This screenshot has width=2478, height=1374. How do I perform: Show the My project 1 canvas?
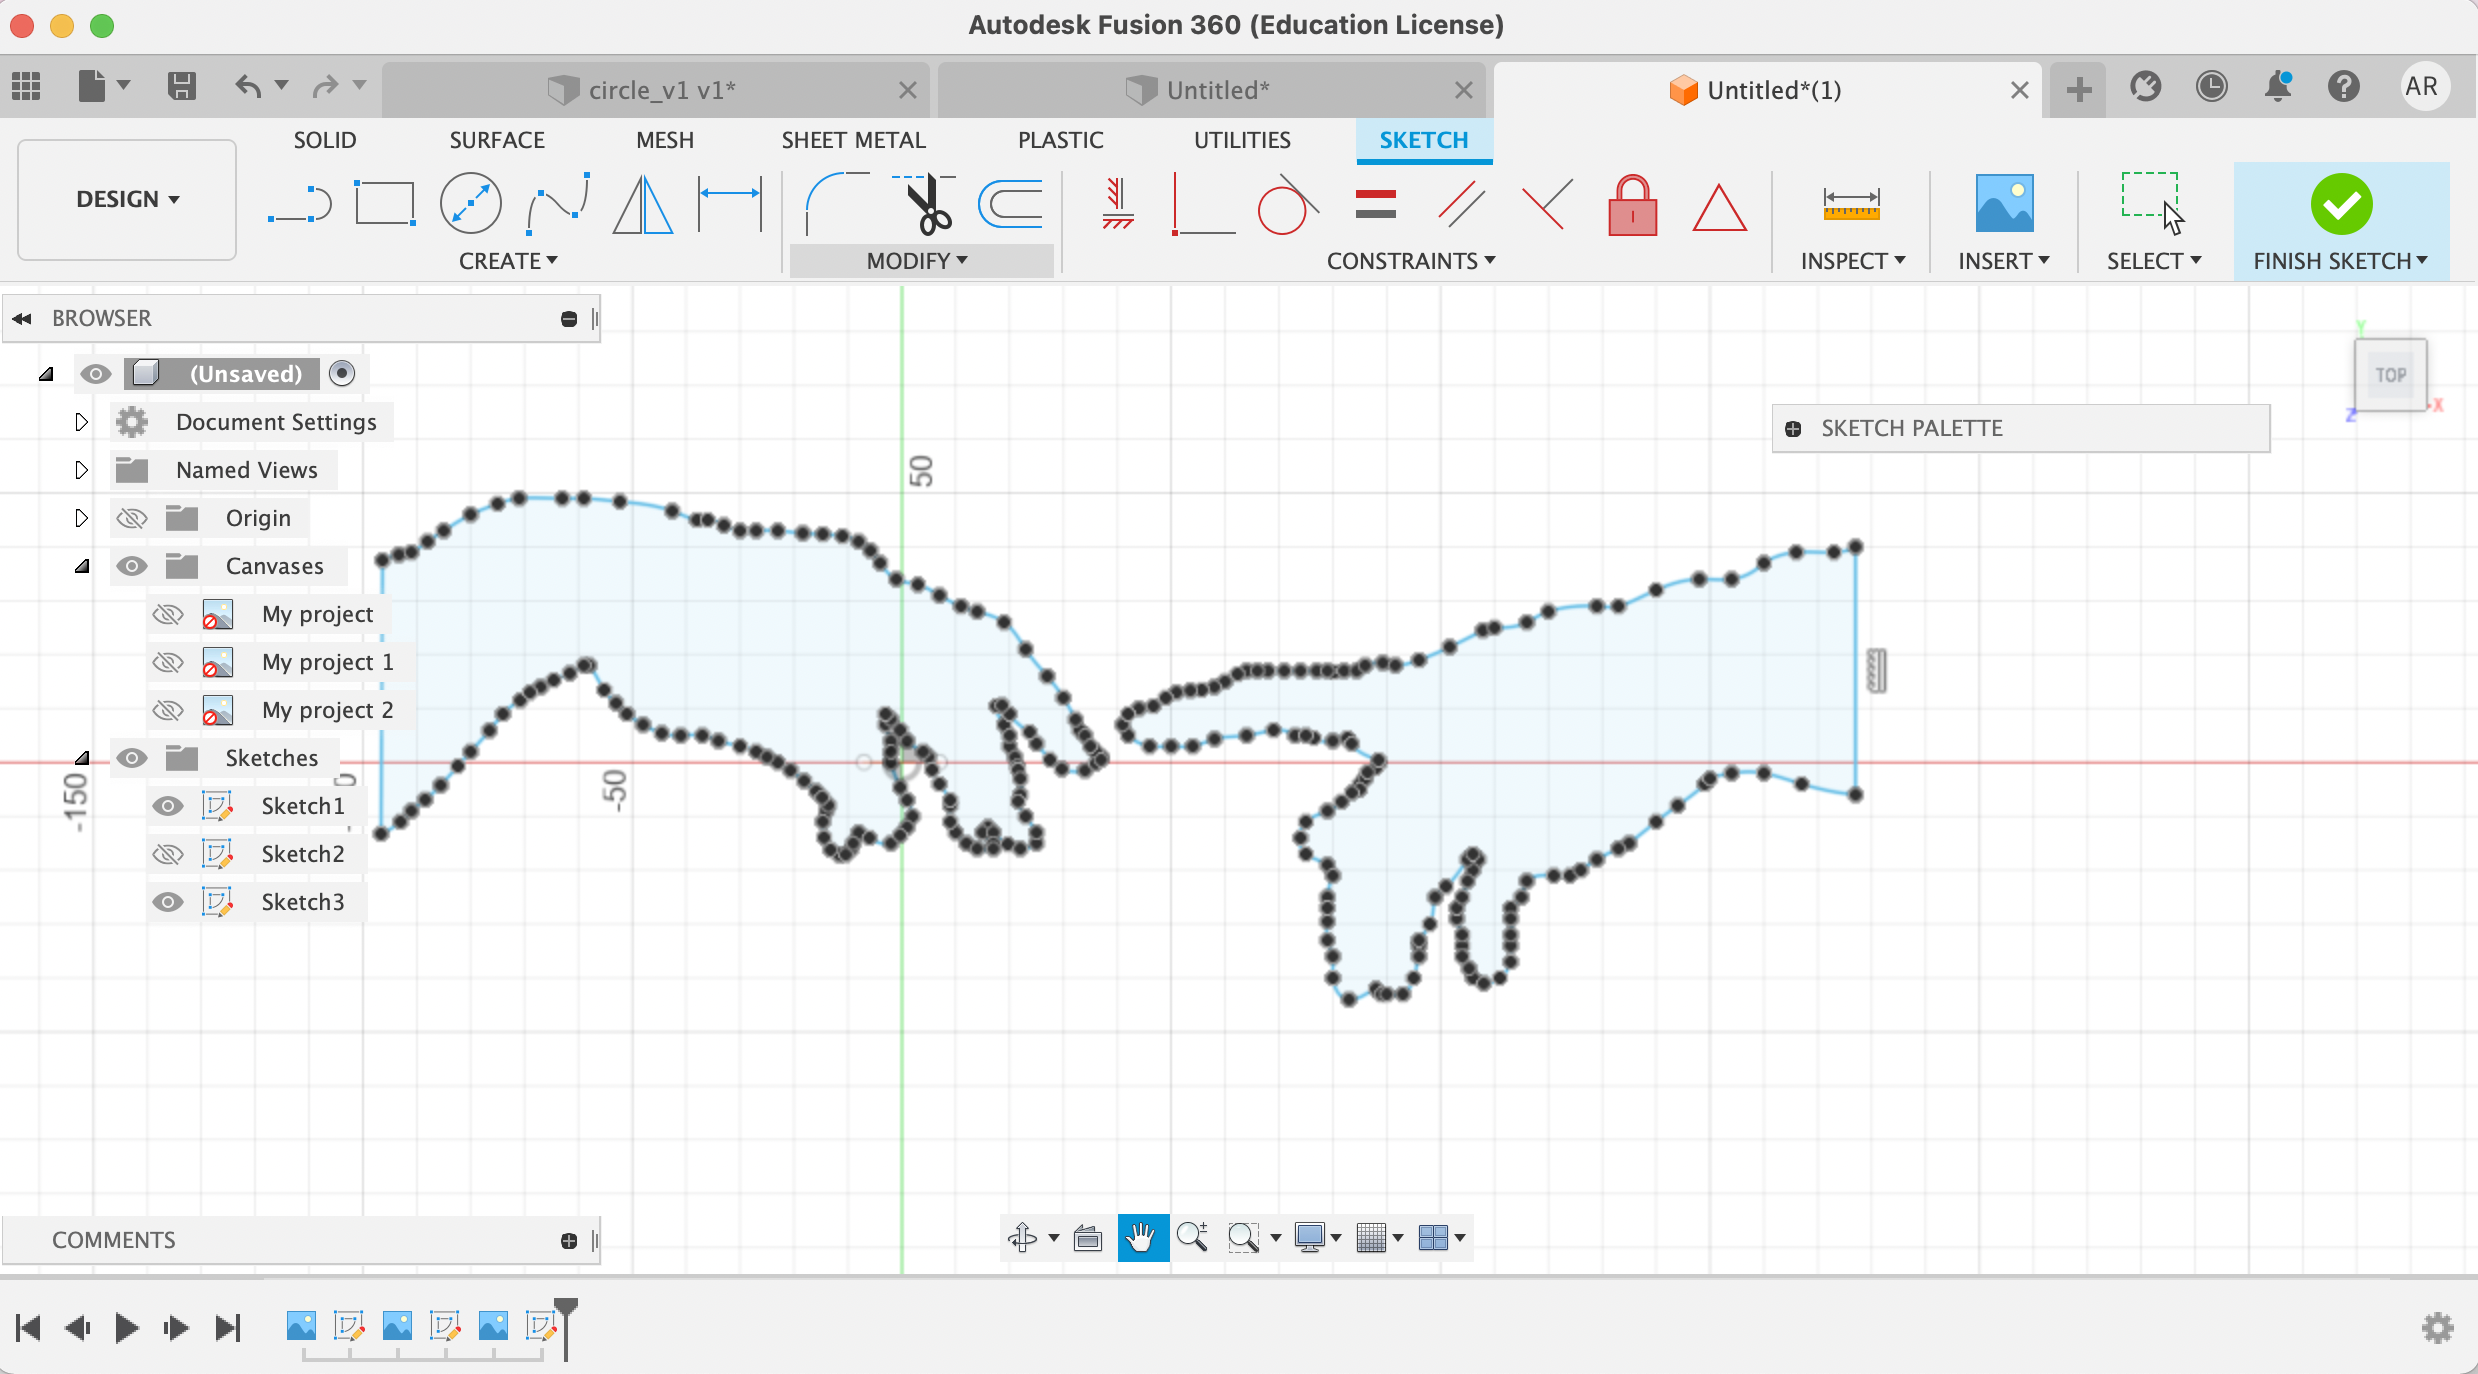pyautogui.click(x=168, y=662)
